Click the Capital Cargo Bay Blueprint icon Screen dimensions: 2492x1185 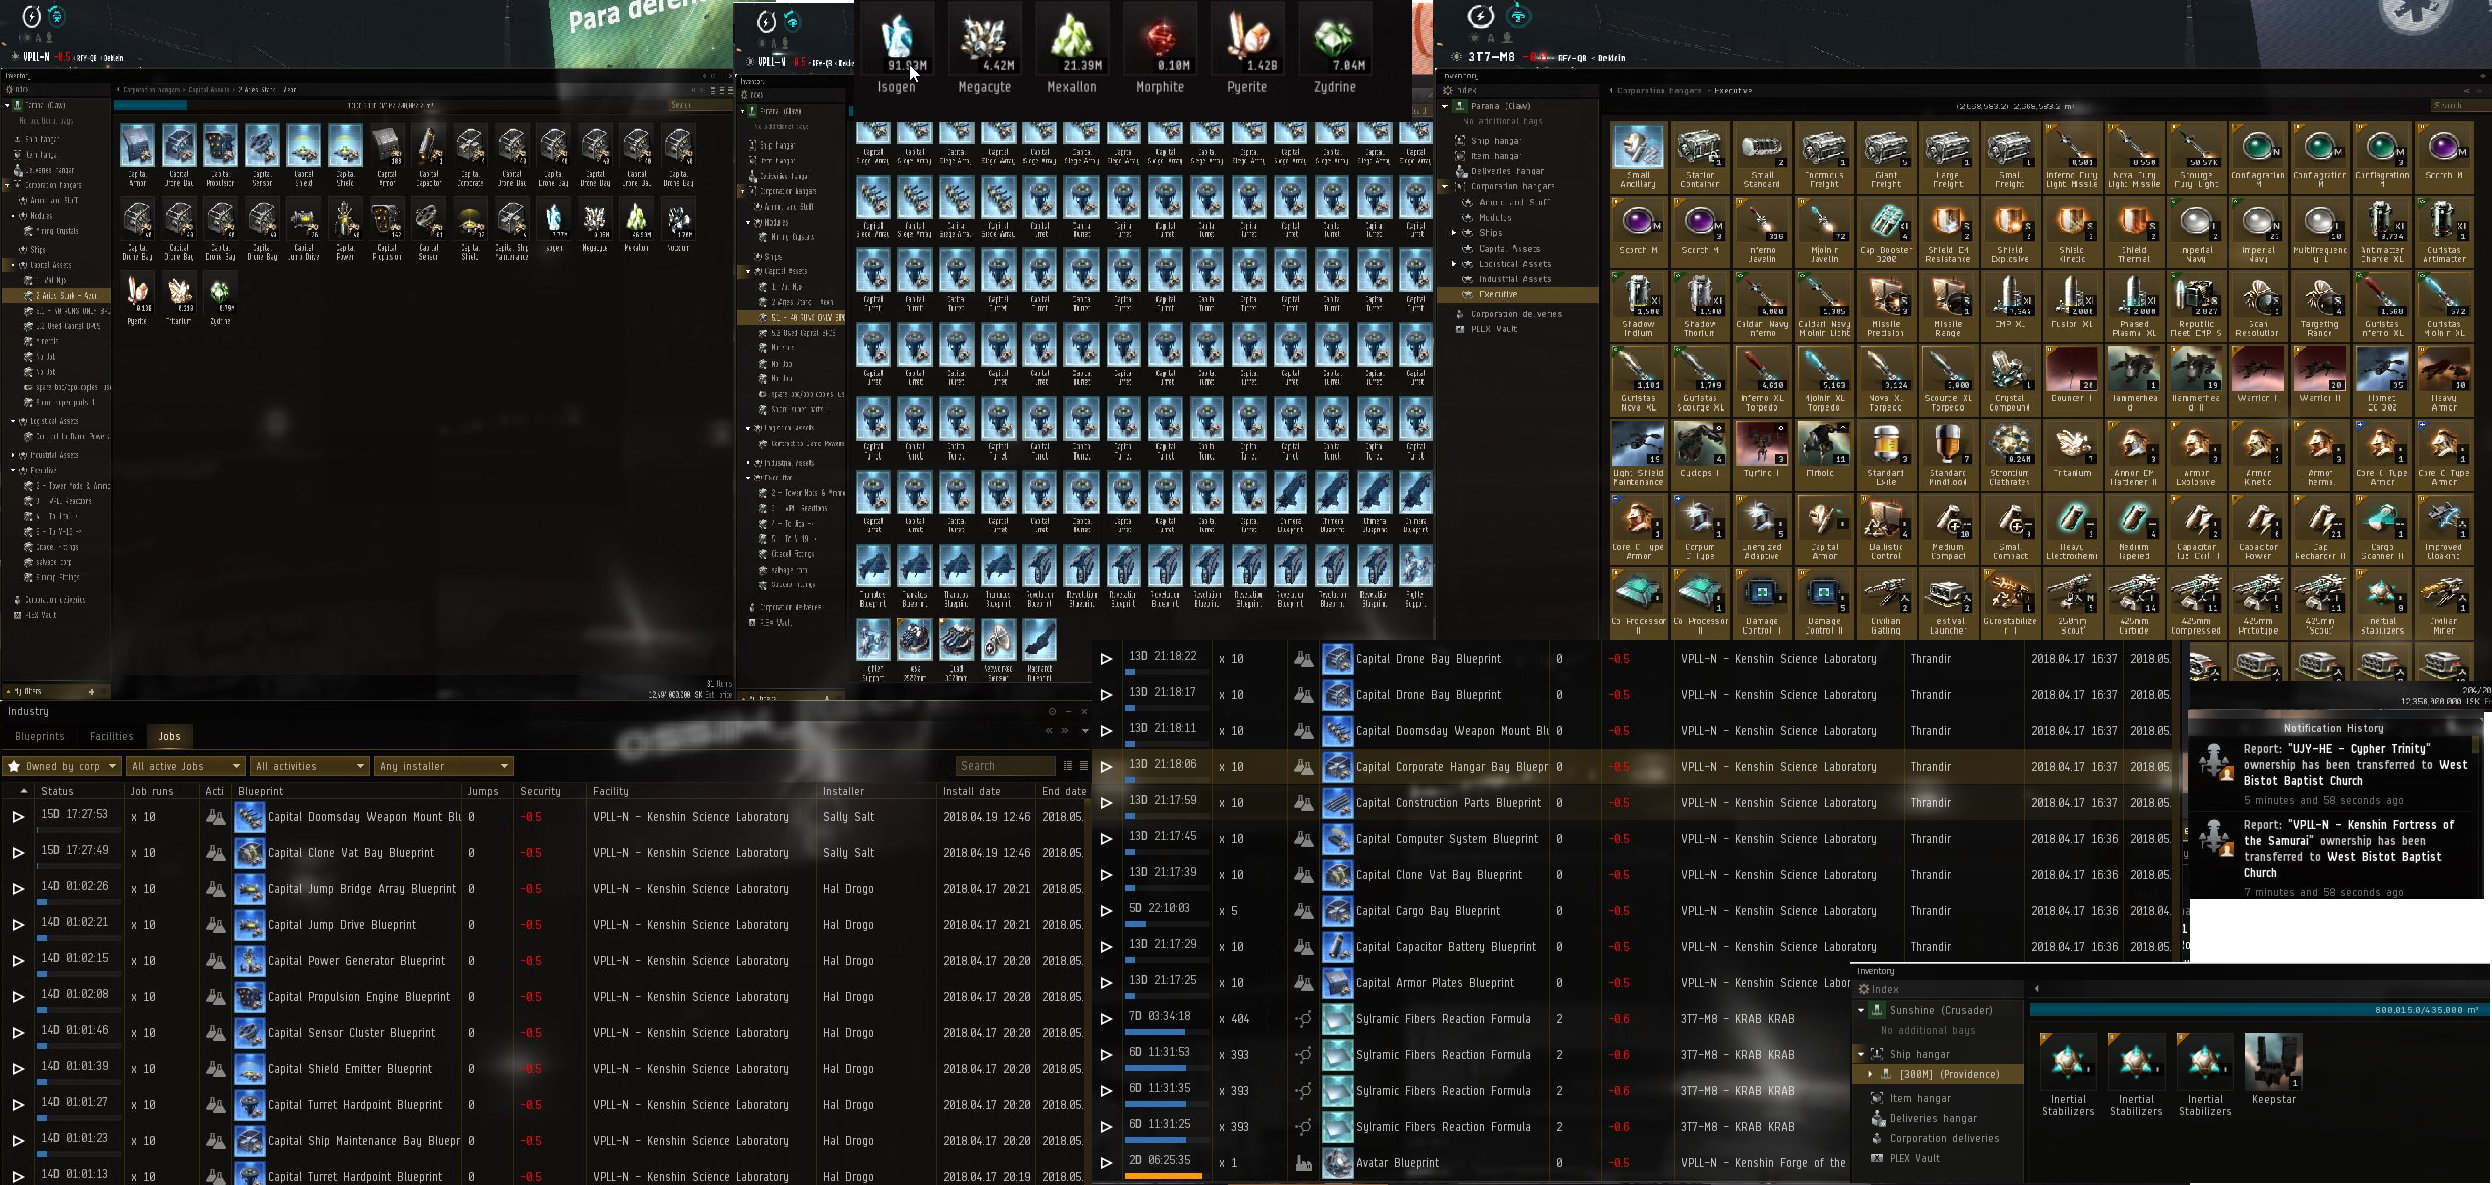click(1338, 911)
